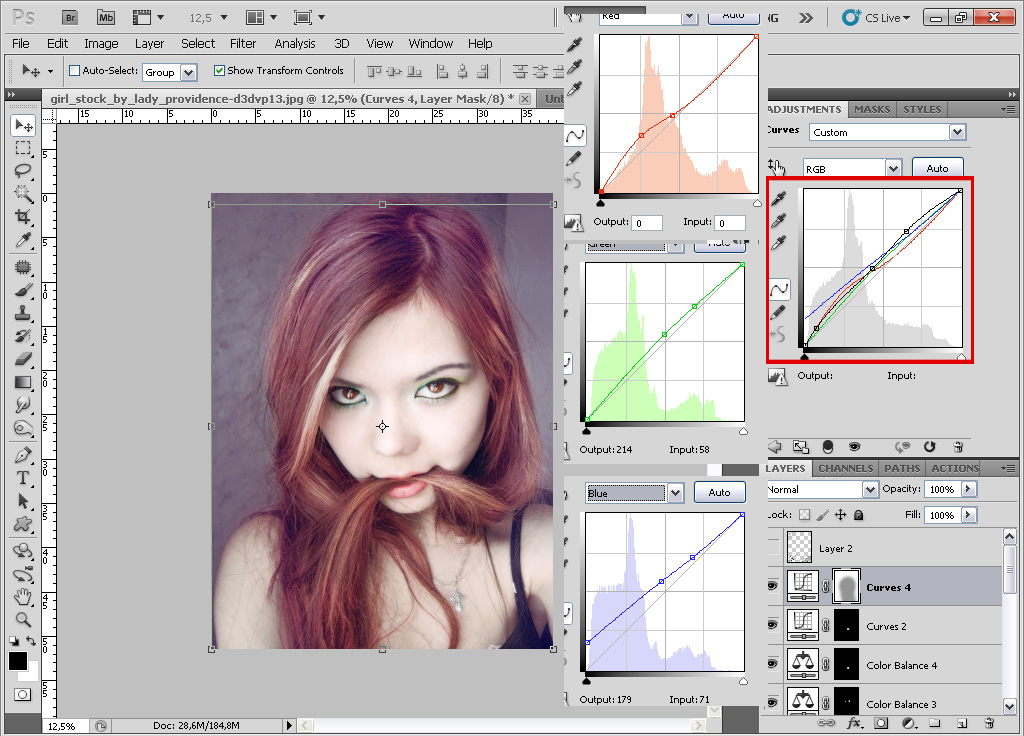Select the Rectangular Marquee tool
Screen dimensions: 1024x736
point(24,148)
